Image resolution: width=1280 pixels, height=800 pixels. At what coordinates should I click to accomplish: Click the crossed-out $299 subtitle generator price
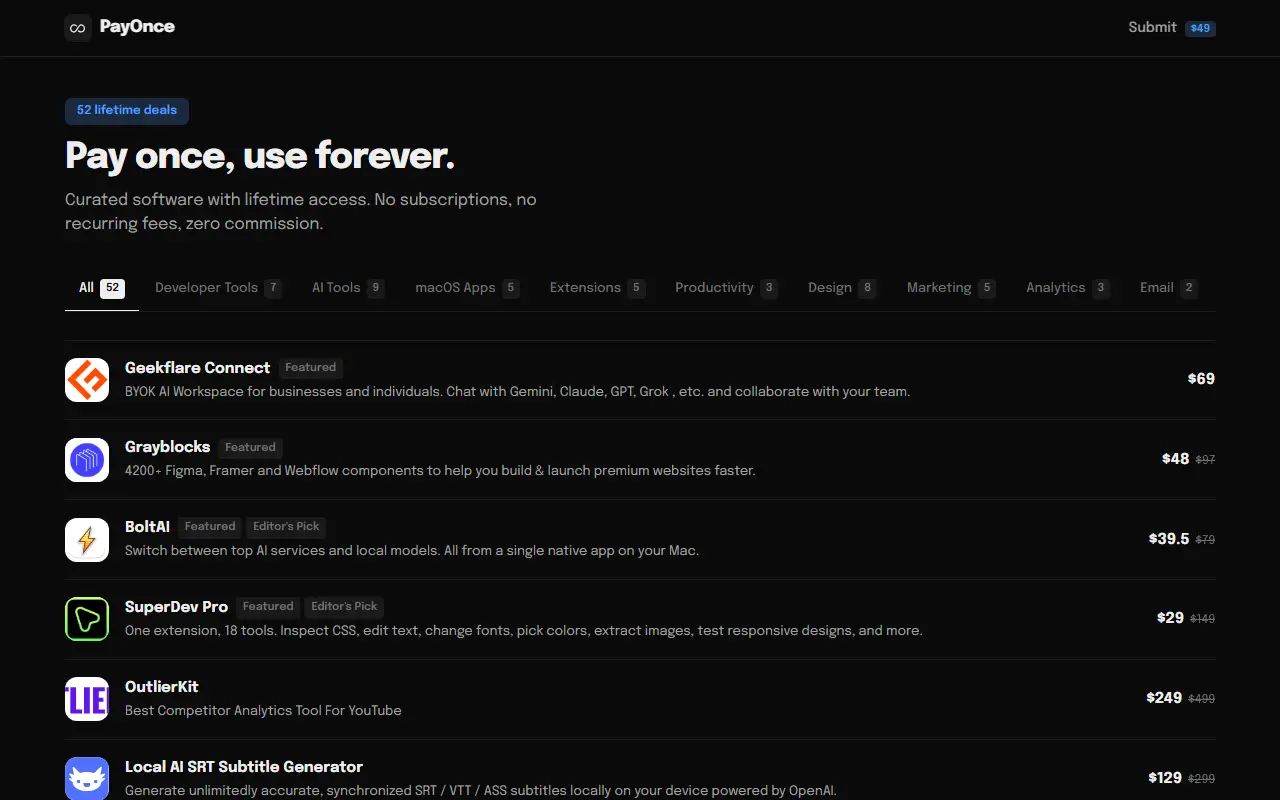tap(1202, 779)
